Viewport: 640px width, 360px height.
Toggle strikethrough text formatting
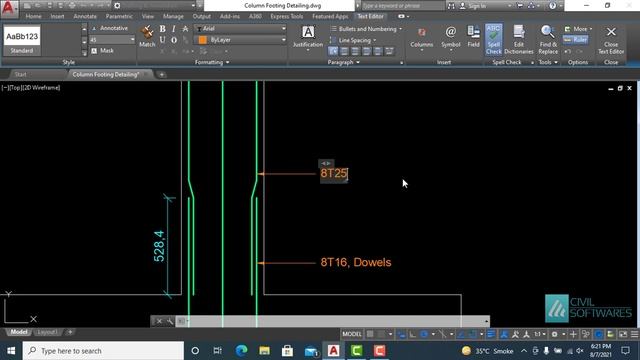point(185,29)
